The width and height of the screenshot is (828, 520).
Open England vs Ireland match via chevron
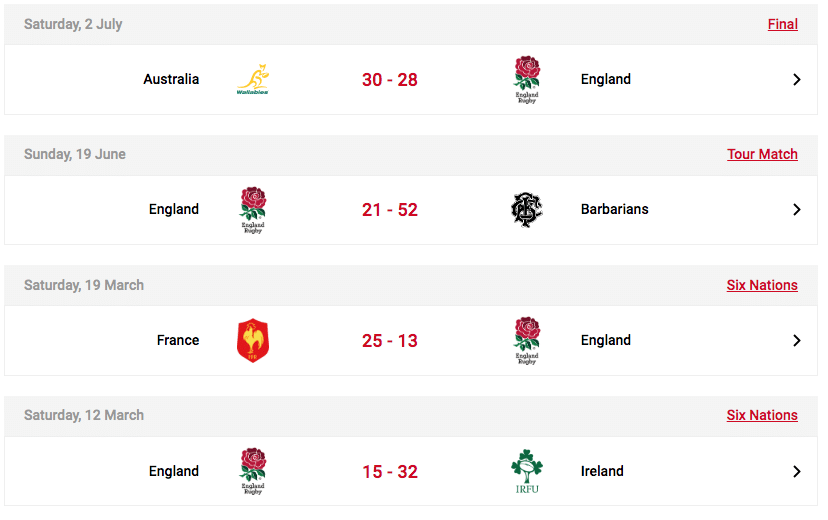(x=797, y=471)
